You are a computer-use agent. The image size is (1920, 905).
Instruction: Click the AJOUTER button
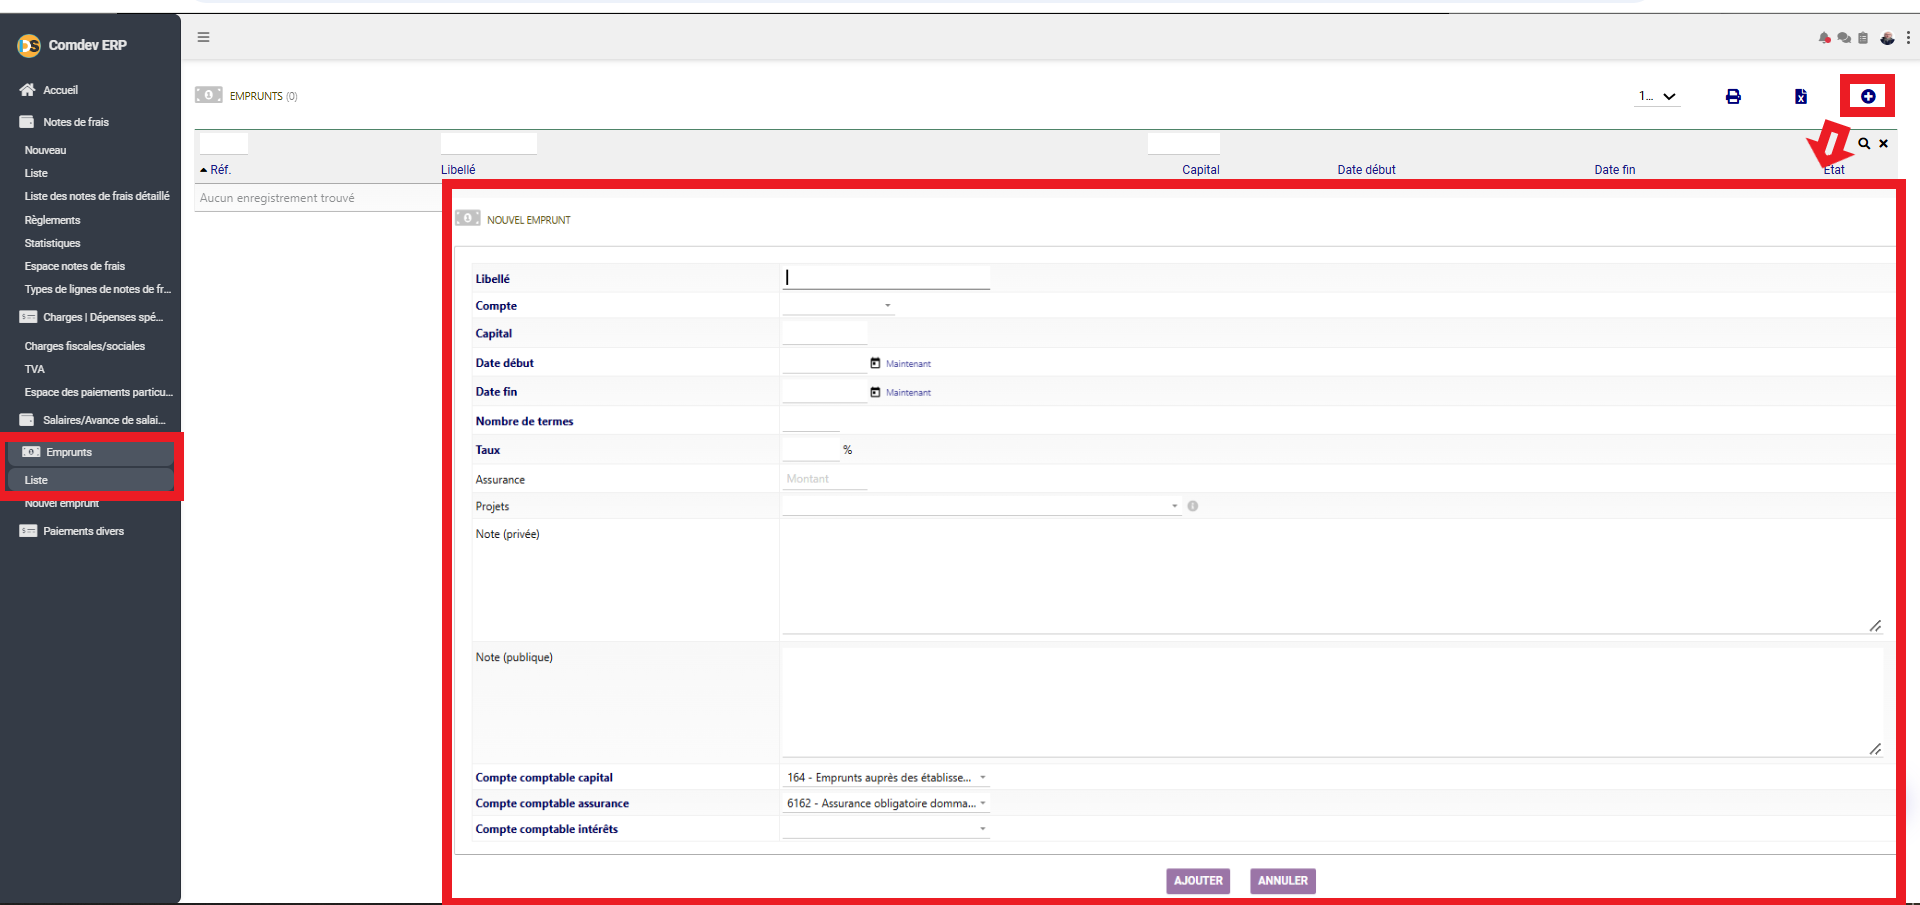(1198, 881)
